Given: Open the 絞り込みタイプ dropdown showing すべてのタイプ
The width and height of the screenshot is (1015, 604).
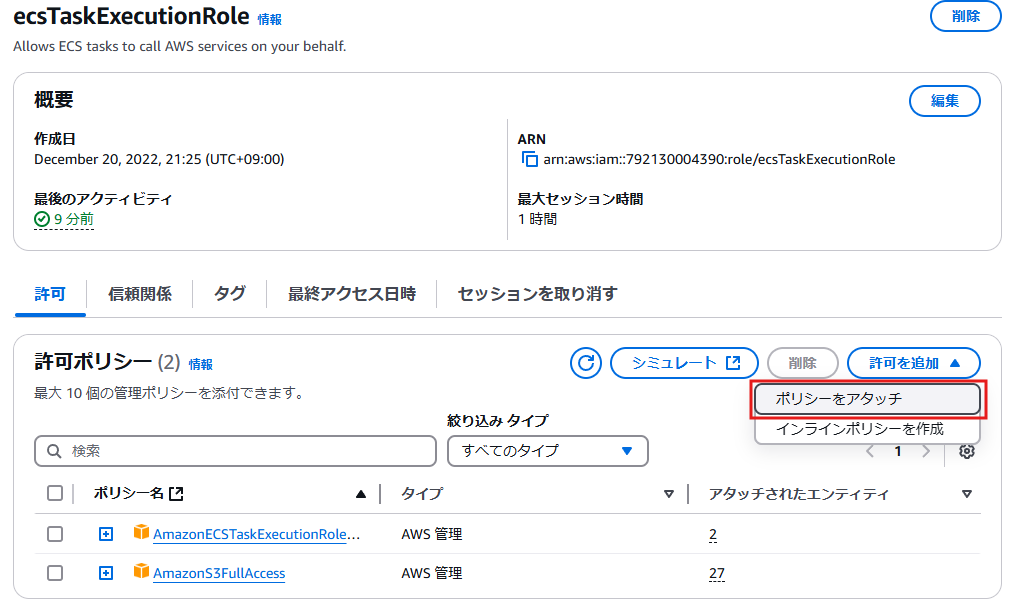Looking at the screenshot, I should click(548, 451).
